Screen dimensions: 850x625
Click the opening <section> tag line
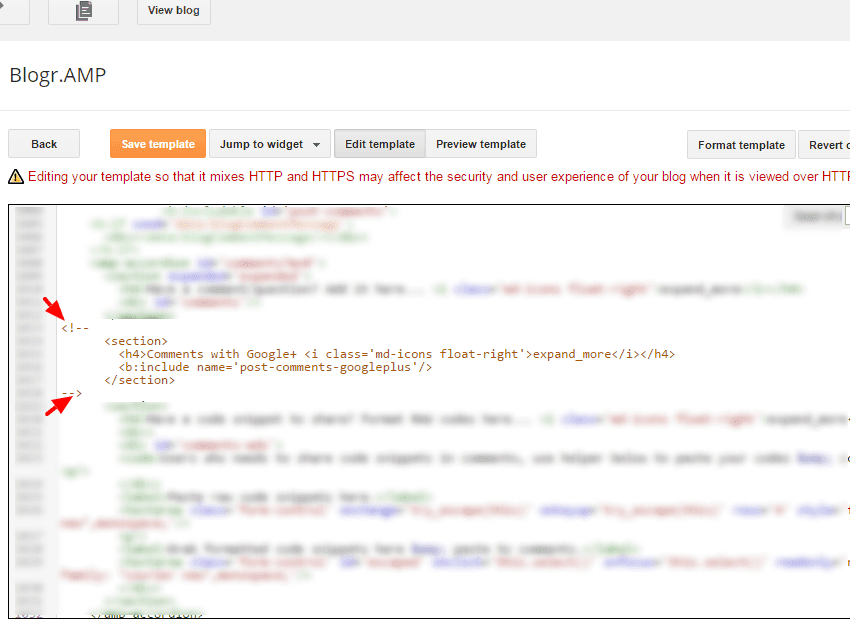point(136,341)
